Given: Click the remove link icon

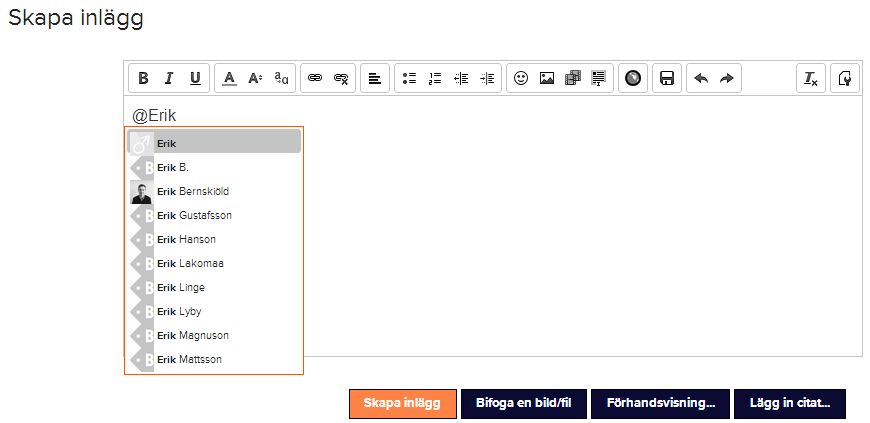Looking at the screenshot, I should tap(341, 78).
